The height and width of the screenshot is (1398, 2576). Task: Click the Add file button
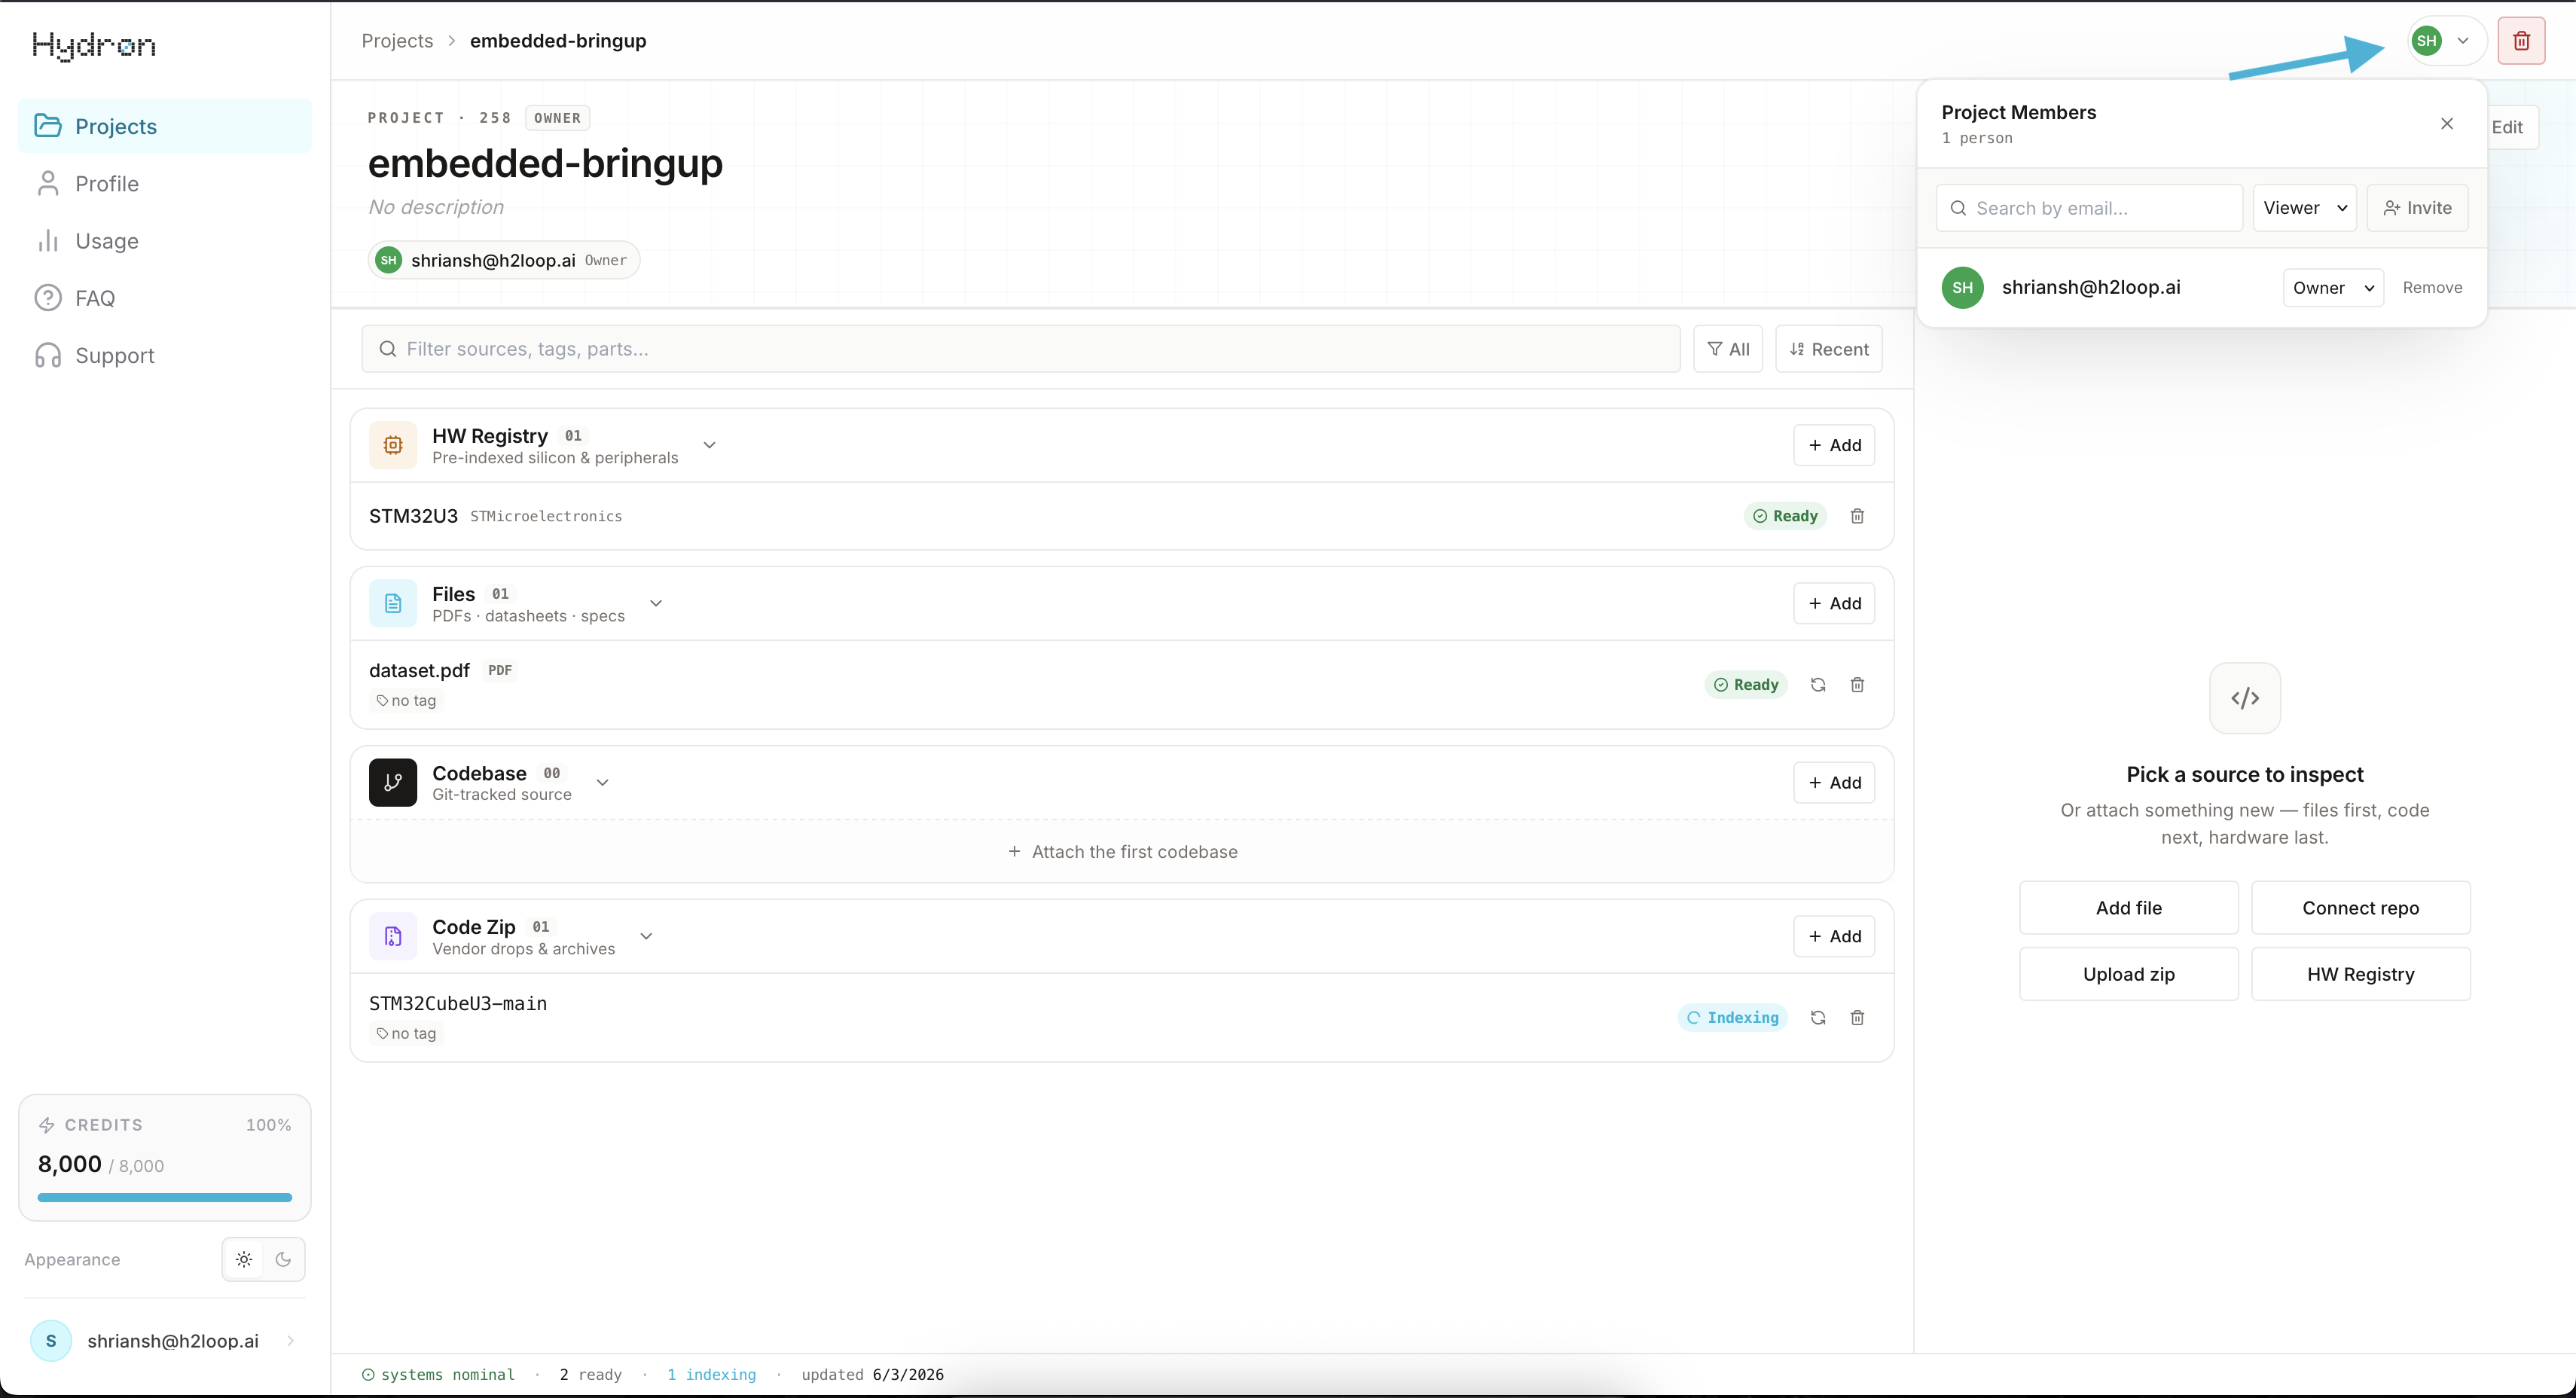(2128, 908)
